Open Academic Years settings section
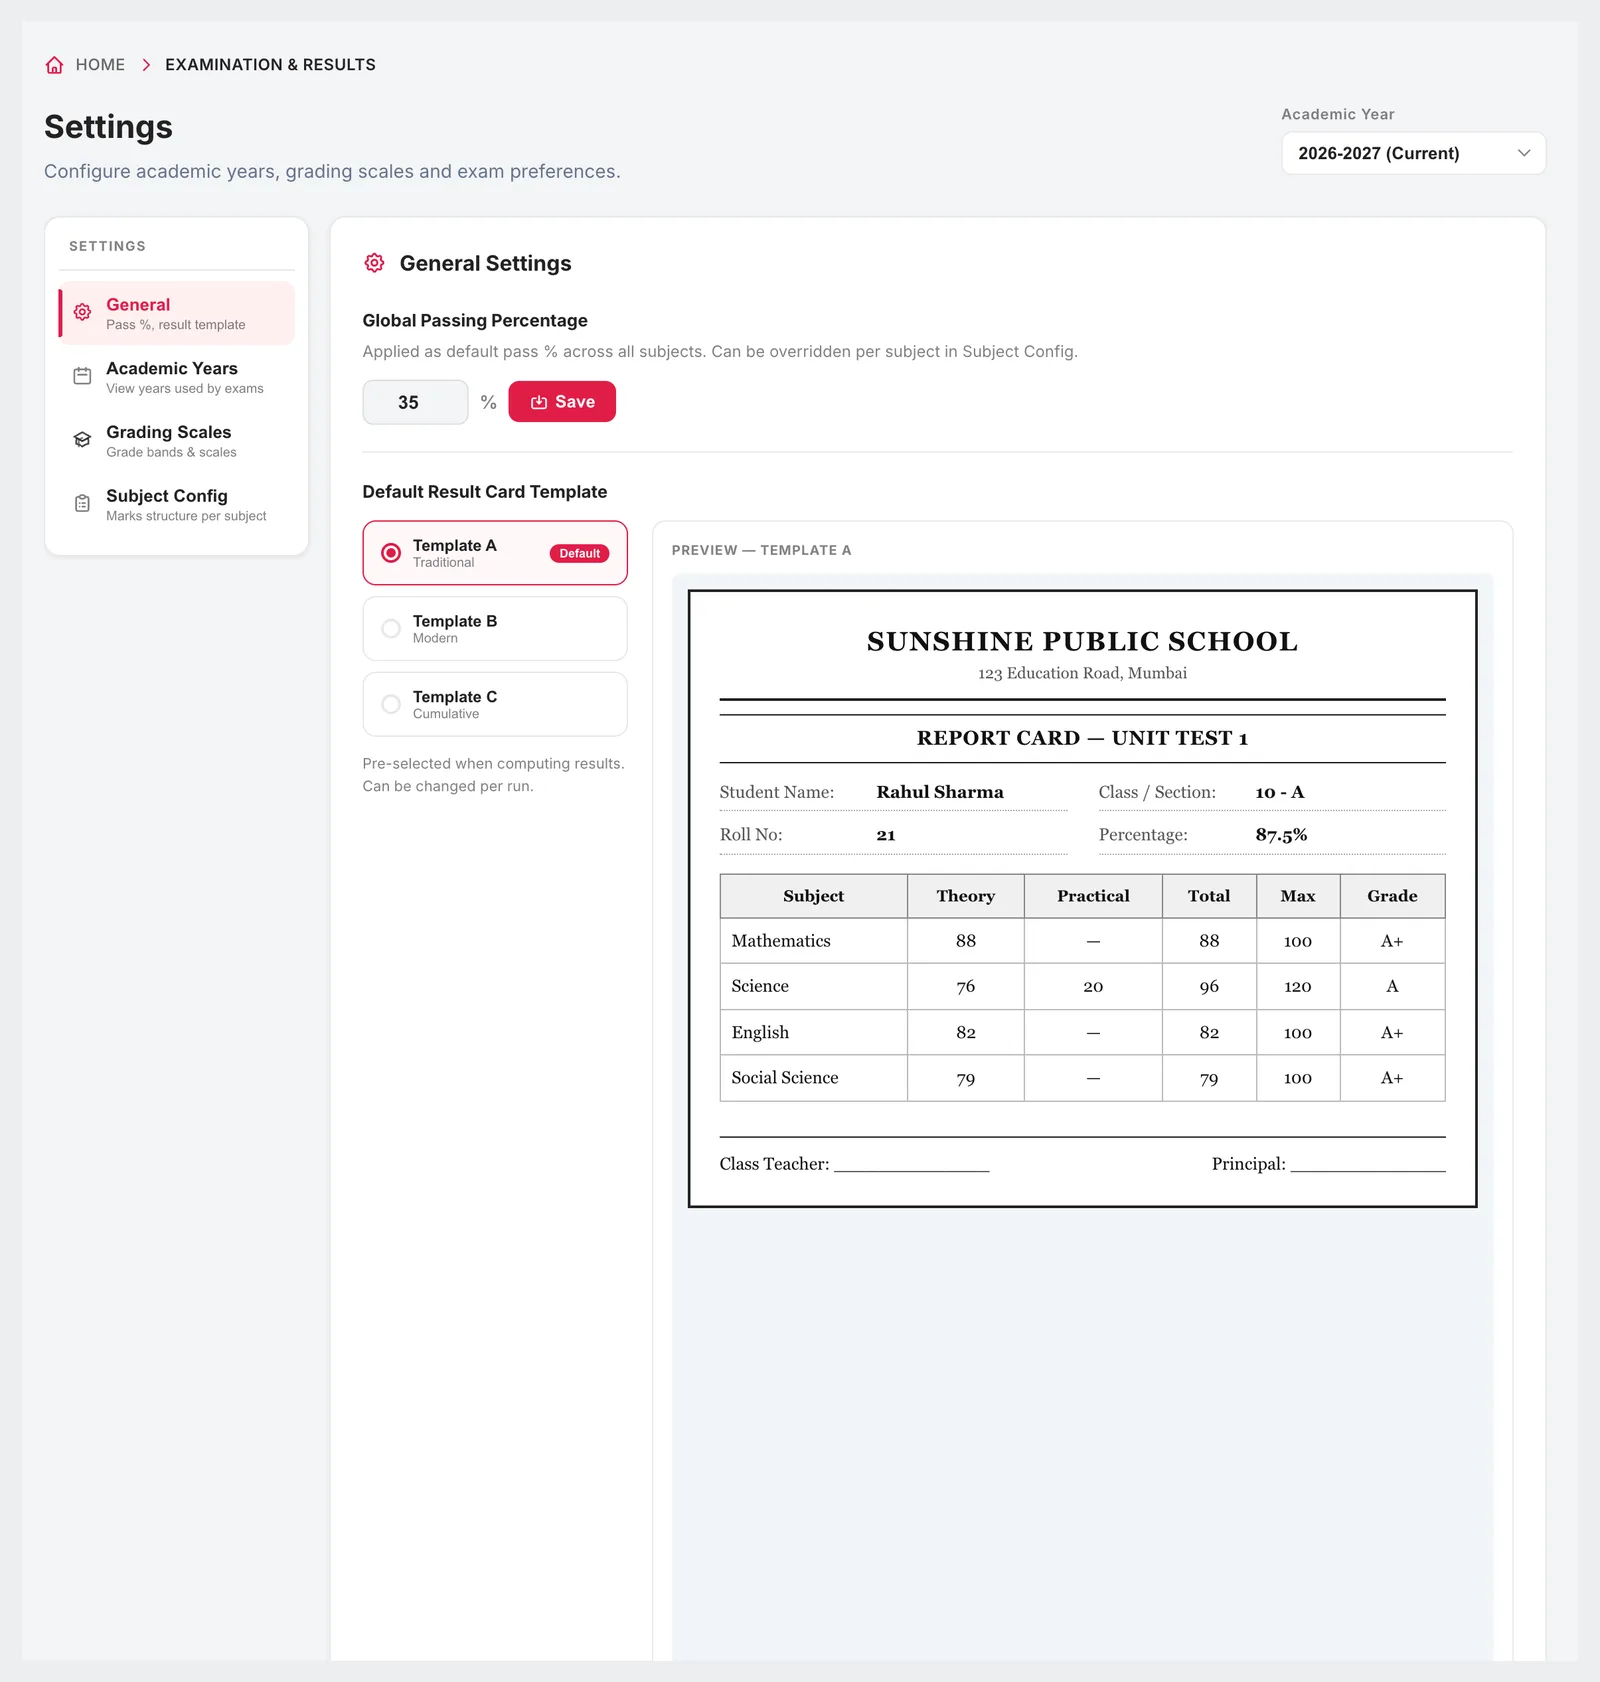Image resolution: width=1600 pixels, height=1682 pixels. coord(177,377)
